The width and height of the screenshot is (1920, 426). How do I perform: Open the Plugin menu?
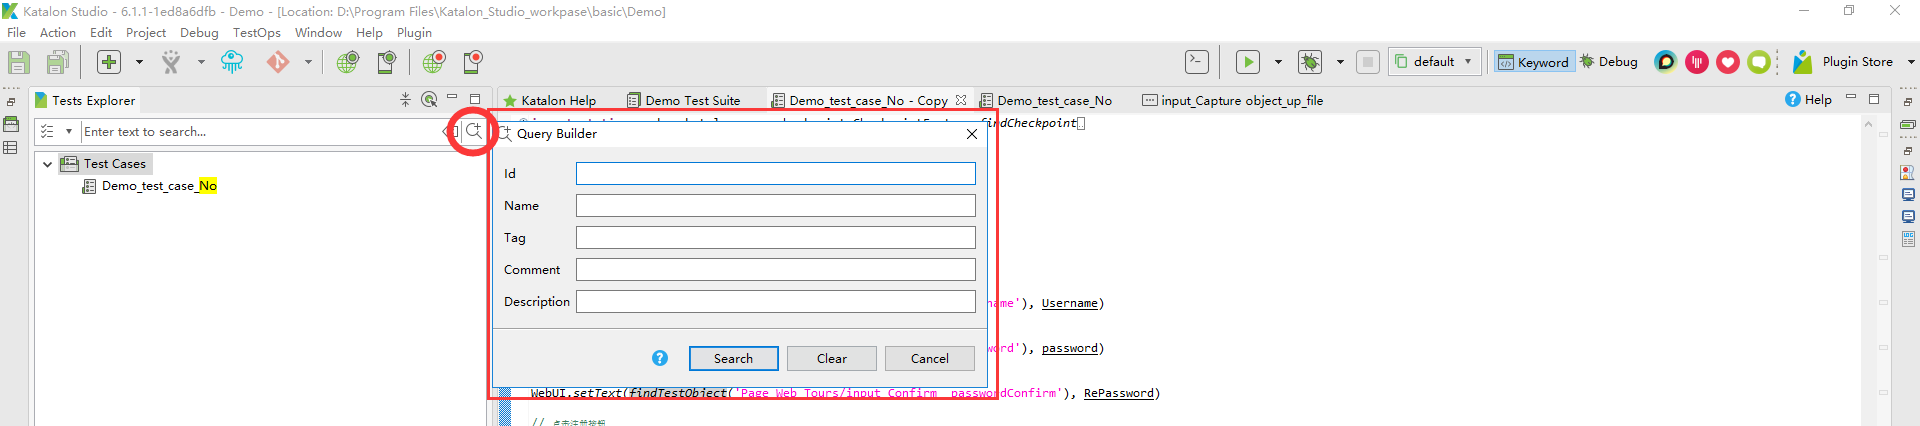(x=414, y=33)
